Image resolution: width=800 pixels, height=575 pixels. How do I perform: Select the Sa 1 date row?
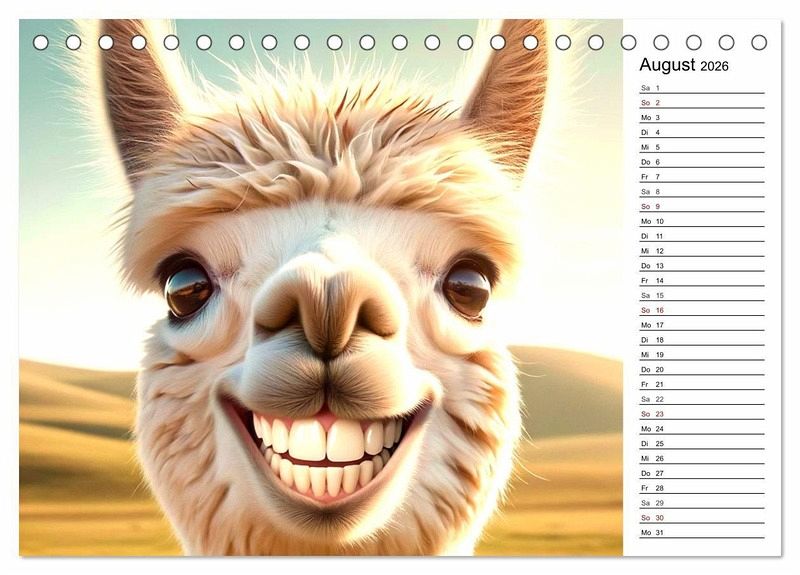click(701, 88)
